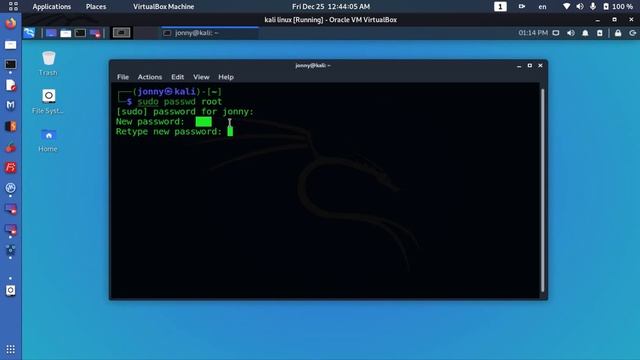Open the Cherrytree app in host dock
The width and height of the screenshot is (640, 360).
point(11,147)
